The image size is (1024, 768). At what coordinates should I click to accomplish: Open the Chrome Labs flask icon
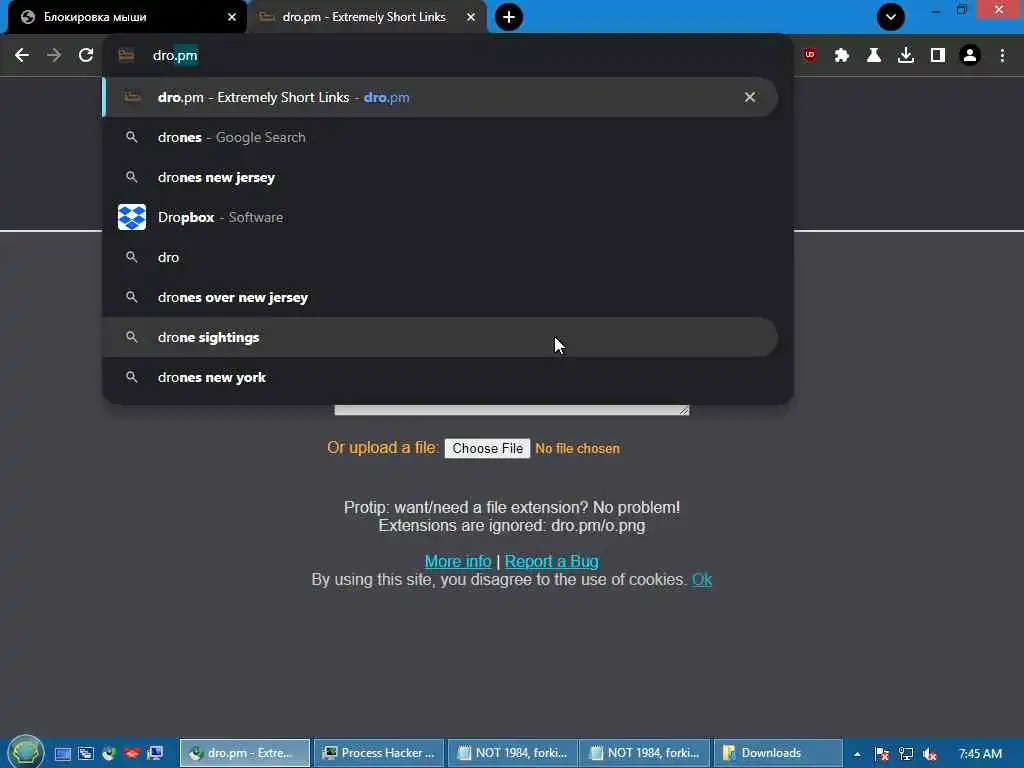coord(874,56)
